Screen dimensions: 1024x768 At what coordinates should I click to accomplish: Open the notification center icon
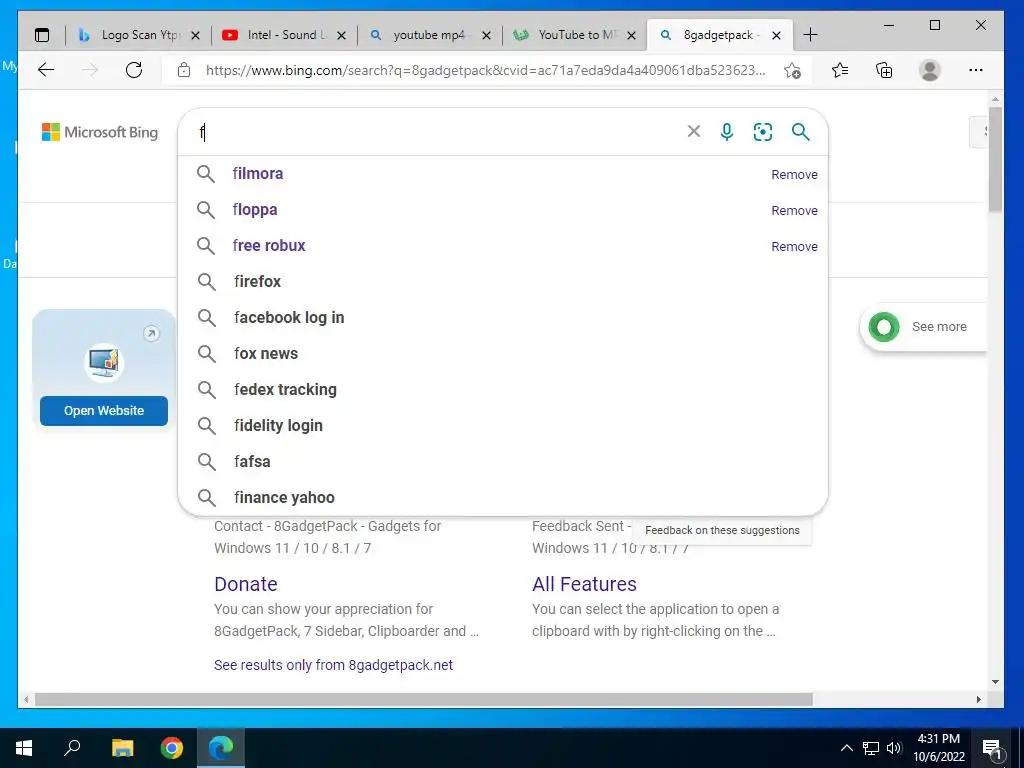click(992, 748)
